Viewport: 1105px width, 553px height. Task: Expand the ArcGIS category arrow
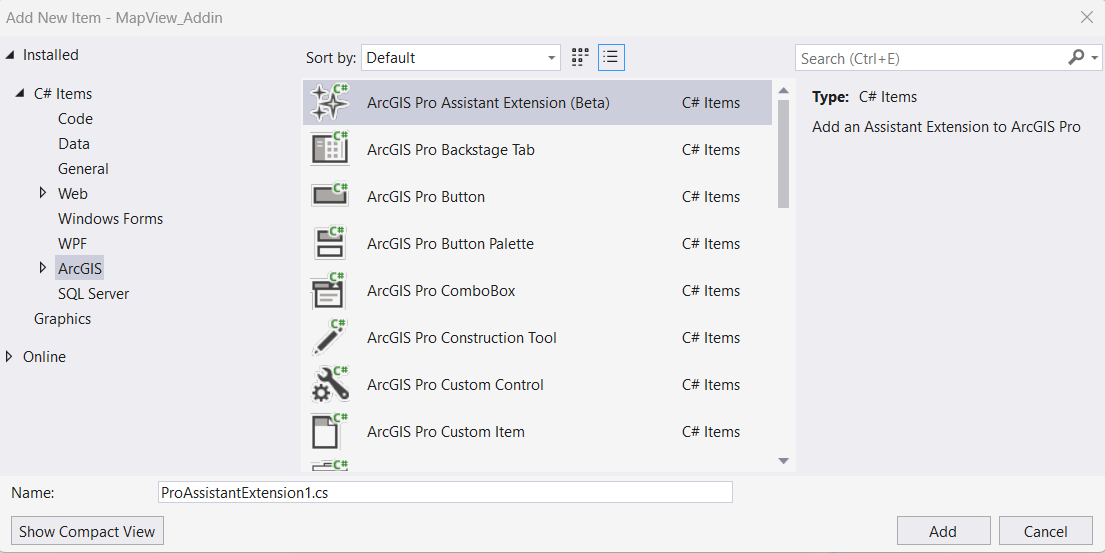coord(43,268)
